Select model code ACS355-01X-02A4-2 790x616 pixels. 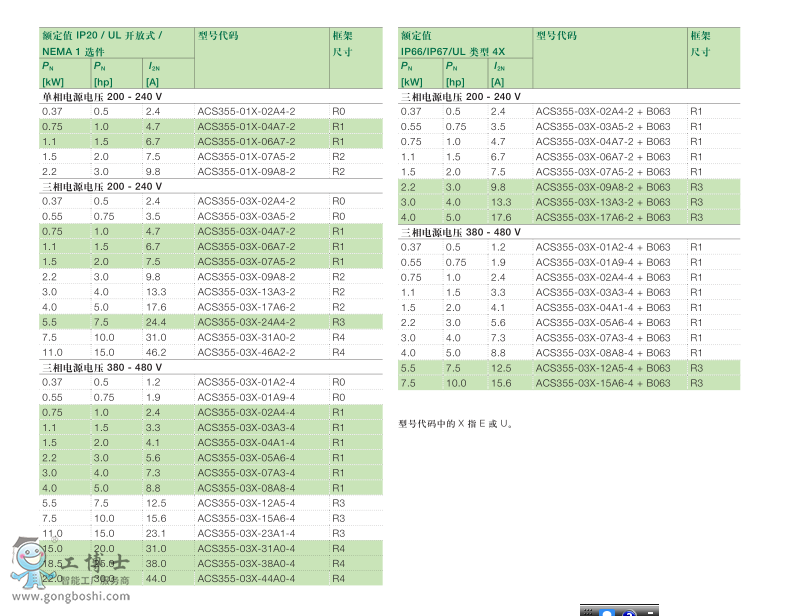point(246,111)
